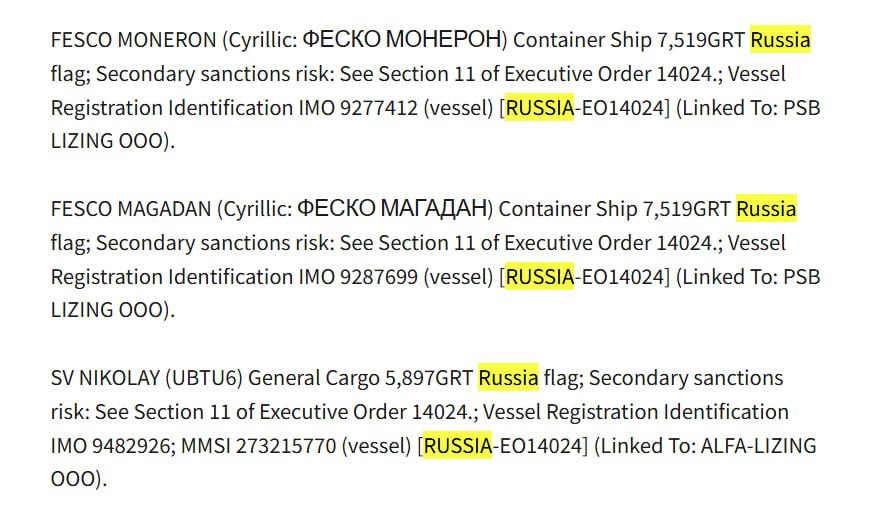Click highlighted Russia flag word in FESCO MONERON entry
This screenshot has height=517, width=873.
(x=780, y=40)
